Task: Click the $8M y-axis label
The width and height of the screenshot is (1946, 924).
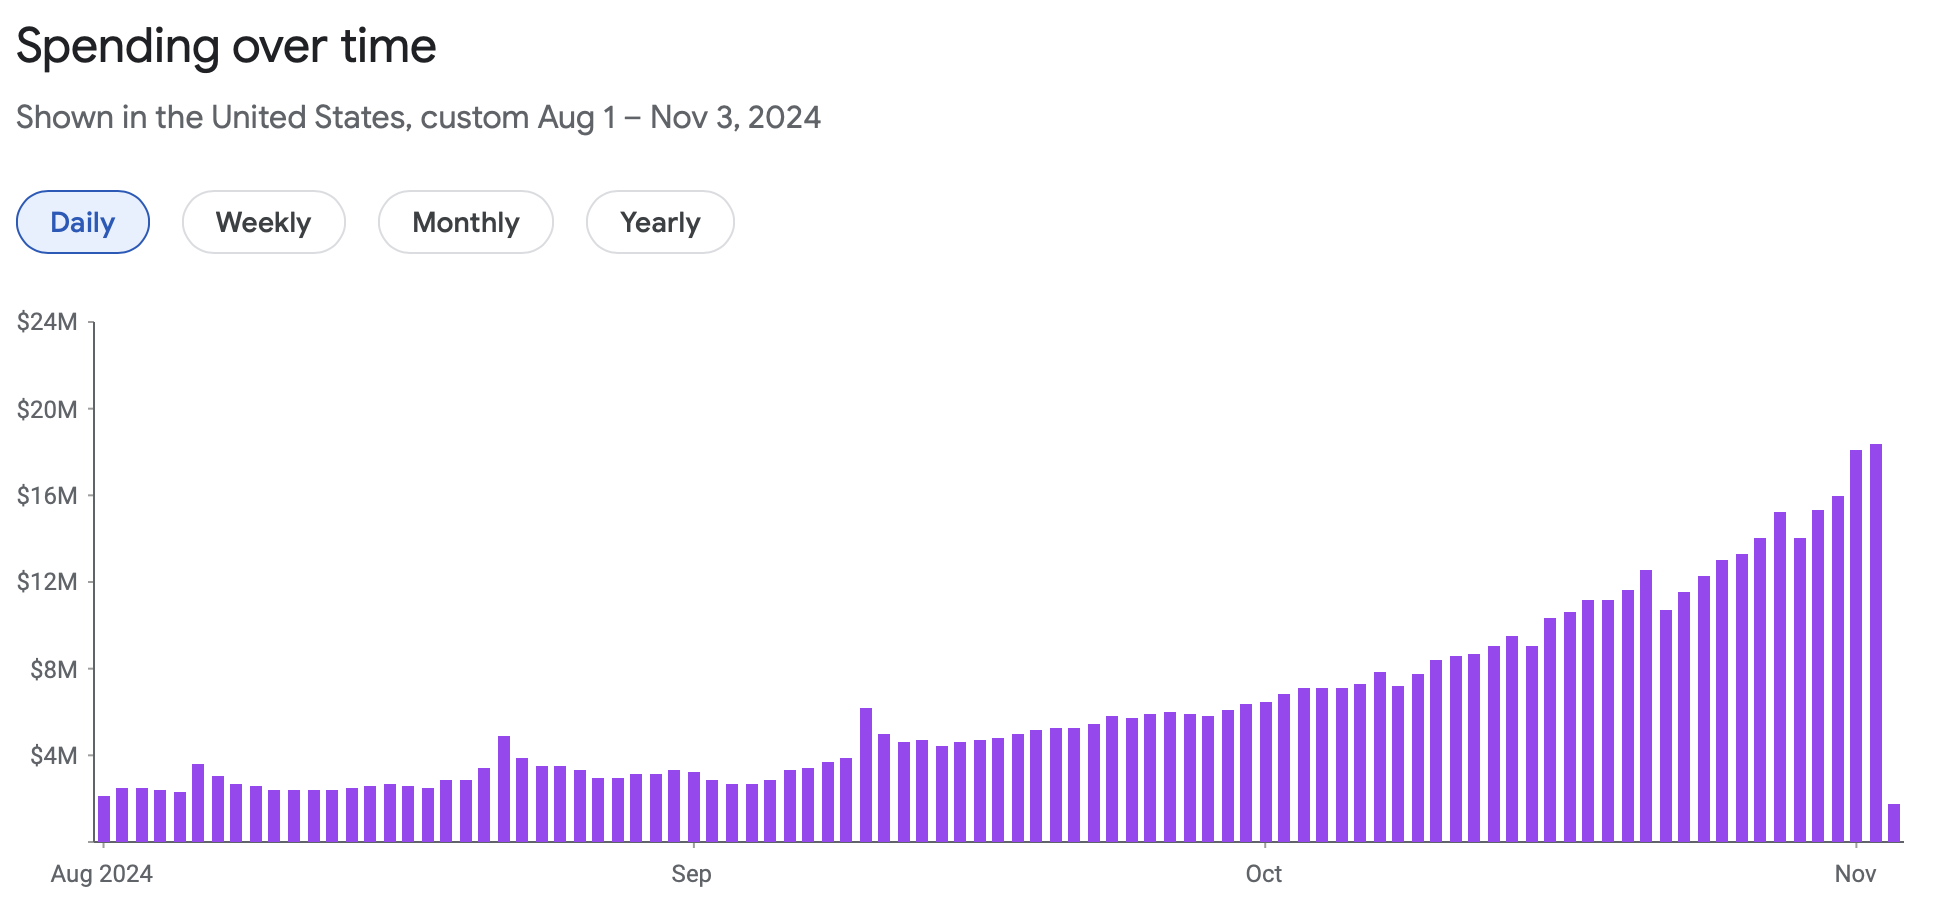Action: click(53, 669)
